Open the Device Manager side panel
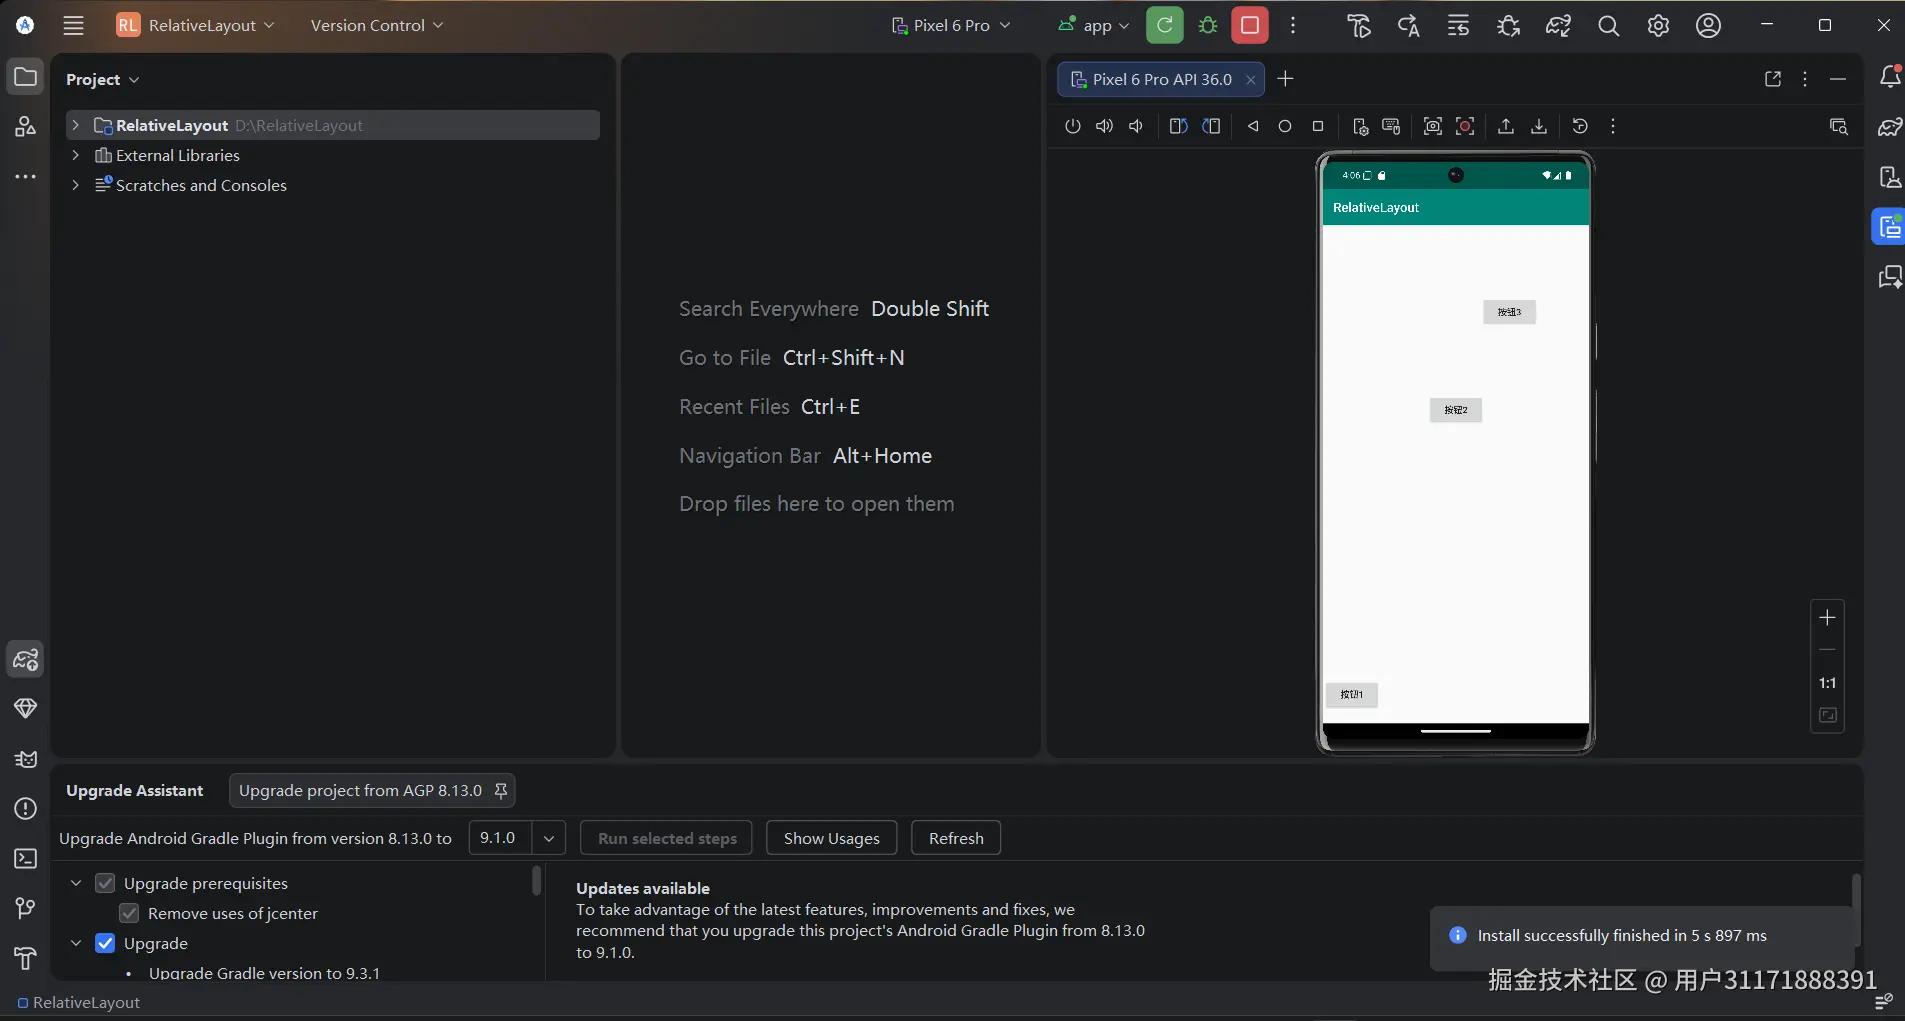The width and height of the screenshot is (1905, 1021). click(1889, 177)
